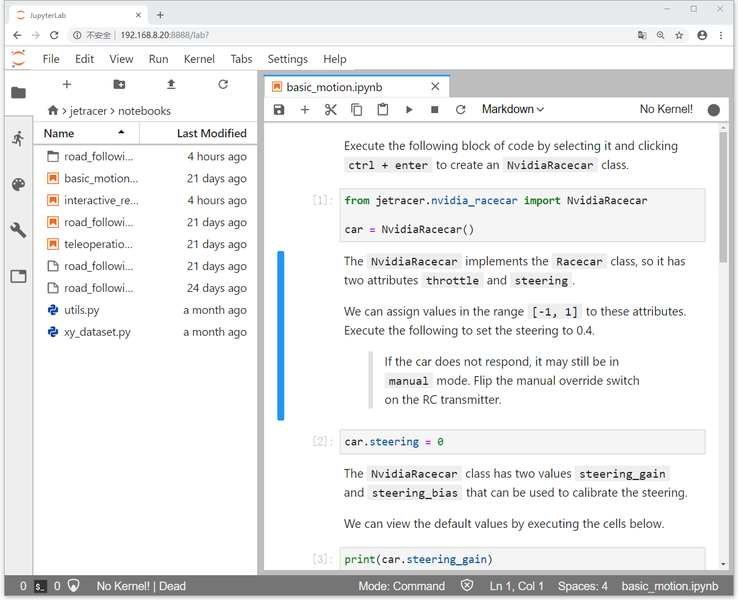Refresh the file list
738x600 pixels.
pos(223,84)
